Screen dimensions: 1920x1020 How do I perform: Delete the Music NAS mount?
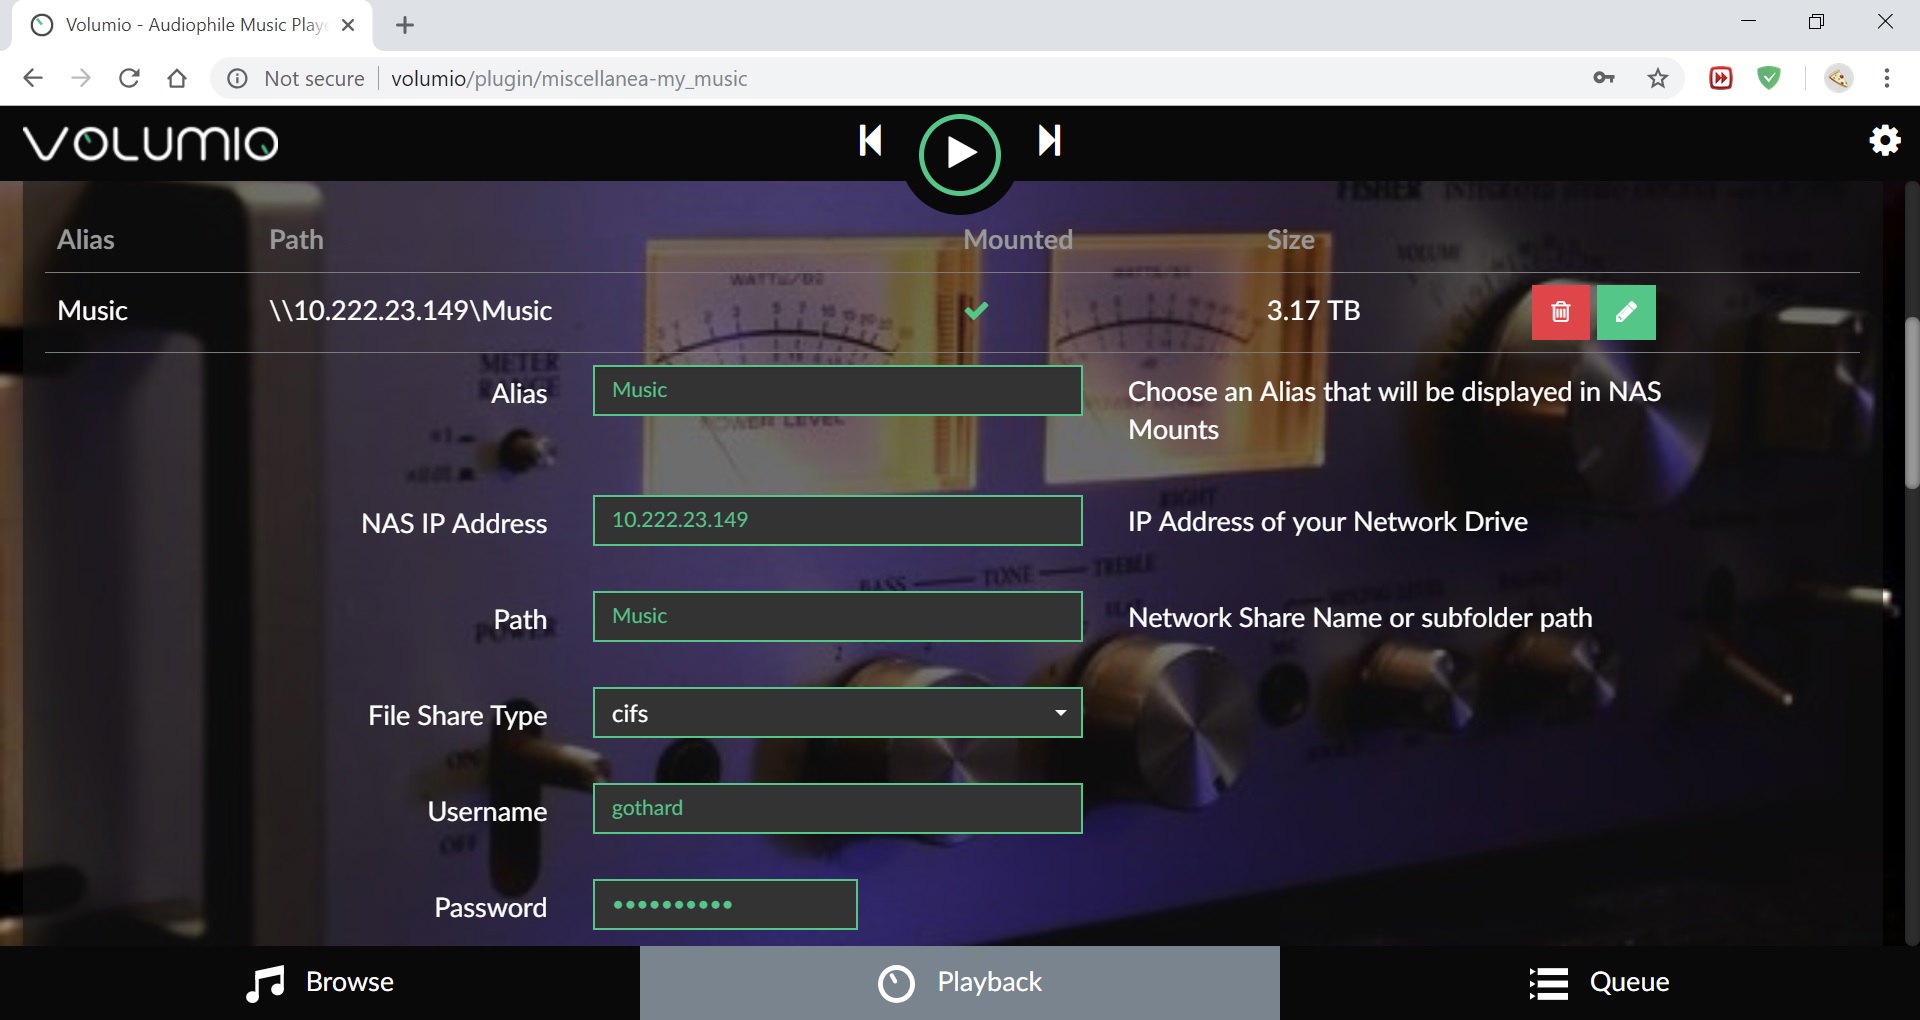tap(1560, 312)
